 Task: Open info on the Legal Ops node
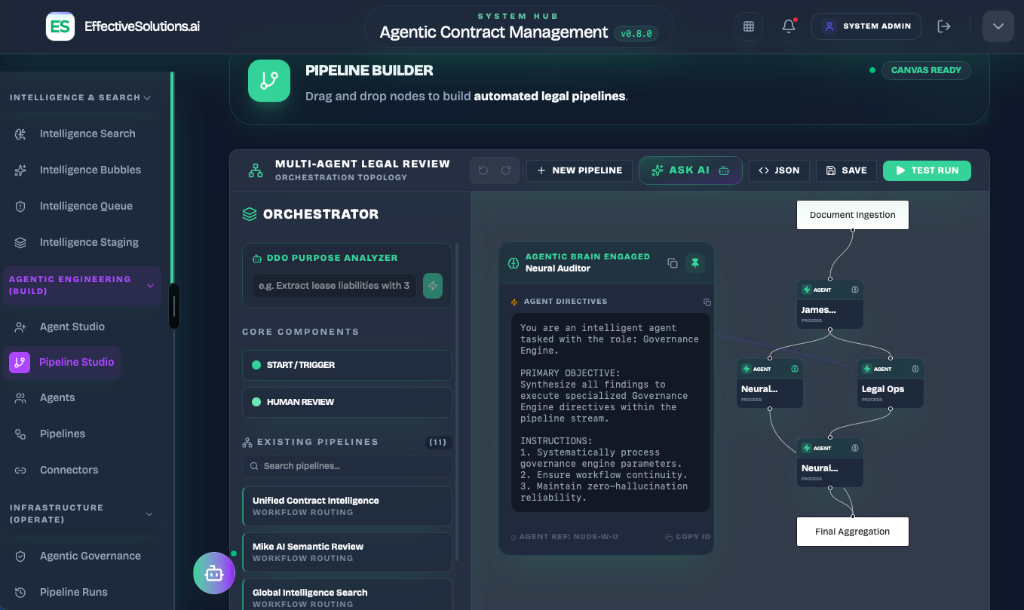[915, 369]
